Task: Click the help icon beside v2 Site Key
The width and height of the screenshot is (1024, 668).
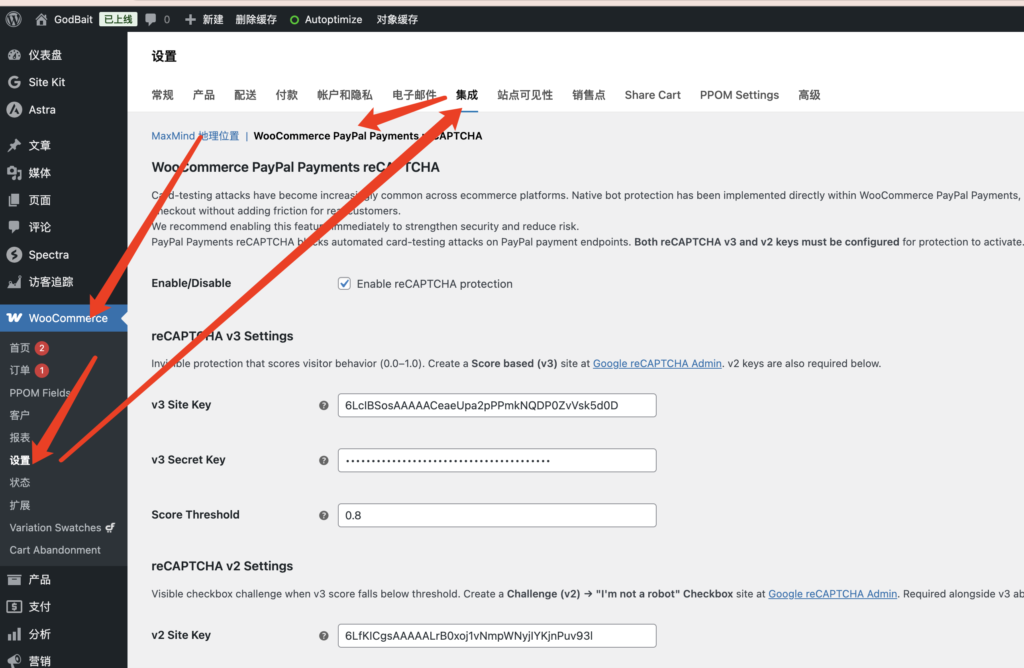Action: click(x=323, y=636)
